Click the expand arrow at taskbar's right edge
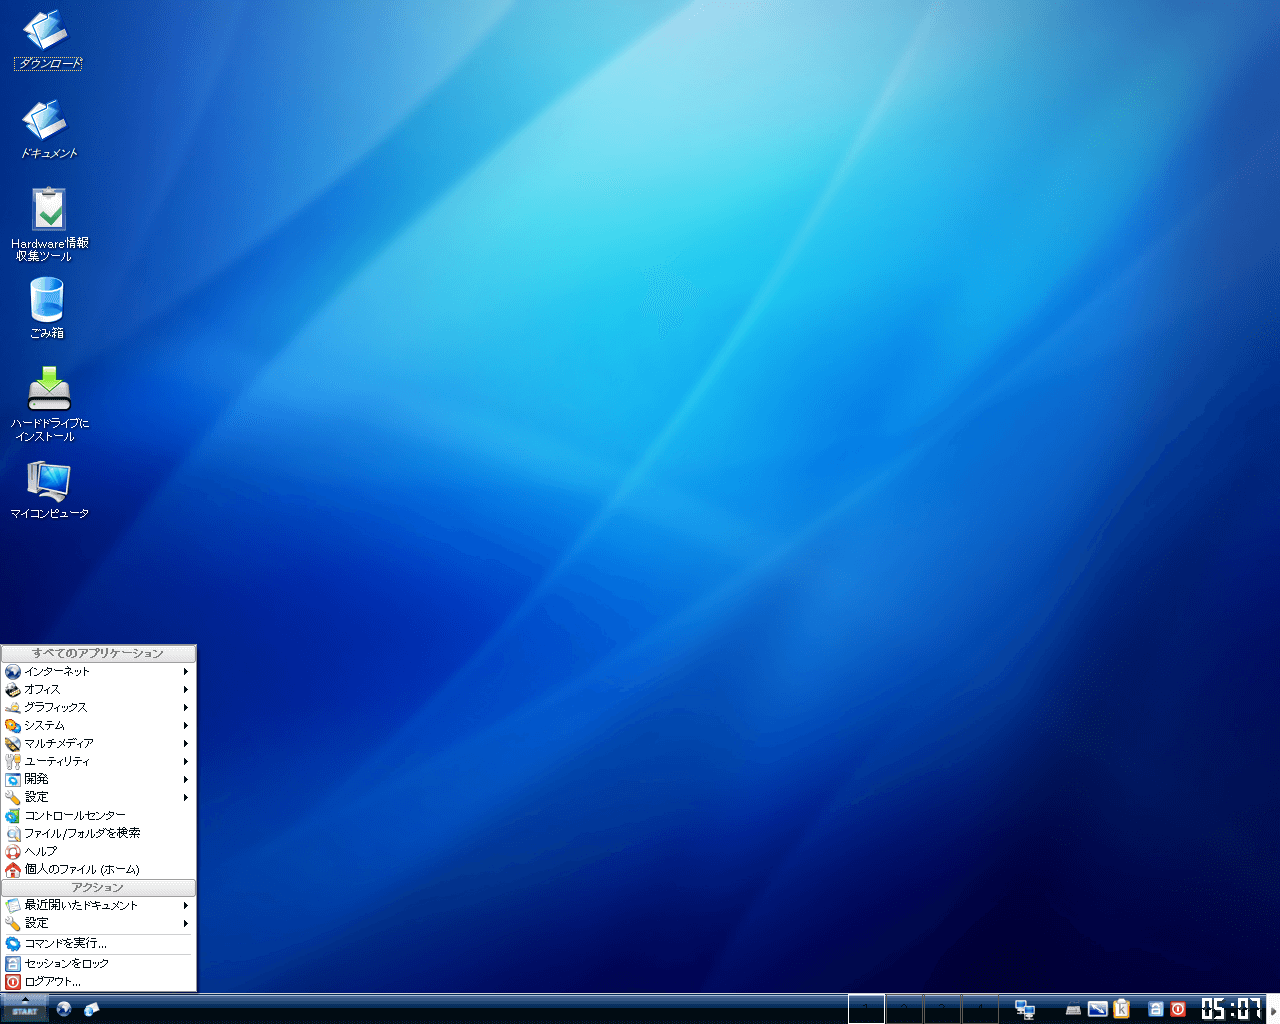The height and width of the screenshot is (1024, 1280). (1274, 1009)
